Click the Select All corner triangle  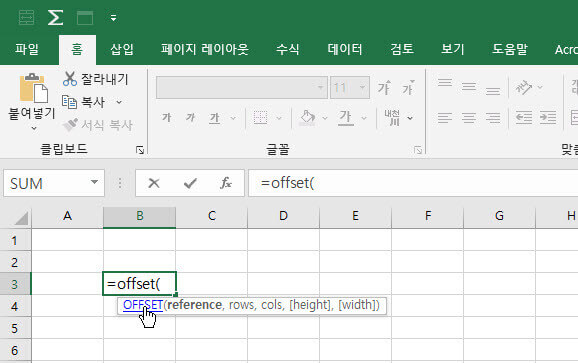(x=21, y=218)
